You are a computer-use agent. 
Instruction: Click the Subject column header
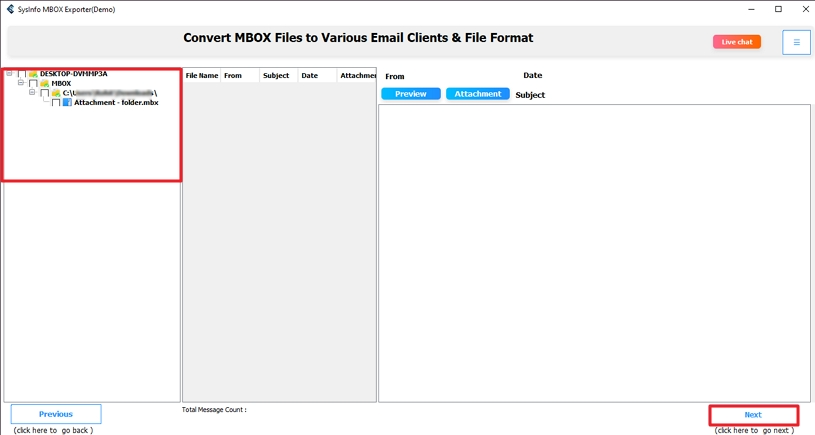(279, 75)
